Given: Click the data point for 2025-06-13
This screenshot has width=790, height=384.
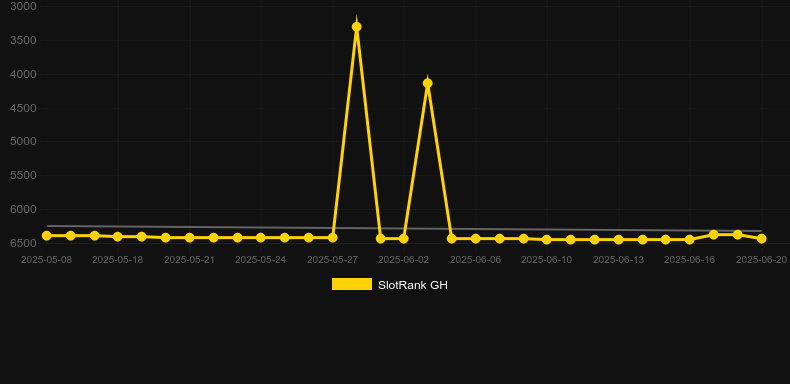Looking at the screenshot, I should [619, 239].
